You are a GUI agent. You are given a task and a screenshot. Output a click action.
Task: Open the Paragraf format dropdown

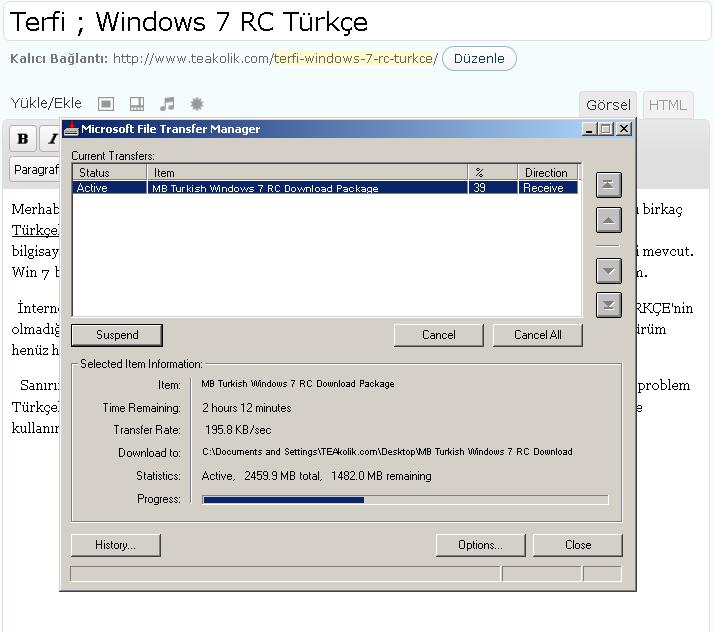click(x=35, y=170)
